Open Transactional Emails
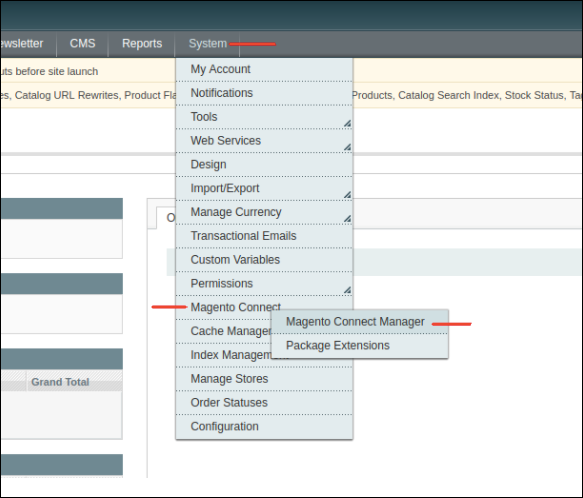The image size is (583, 498). (264, 236)
